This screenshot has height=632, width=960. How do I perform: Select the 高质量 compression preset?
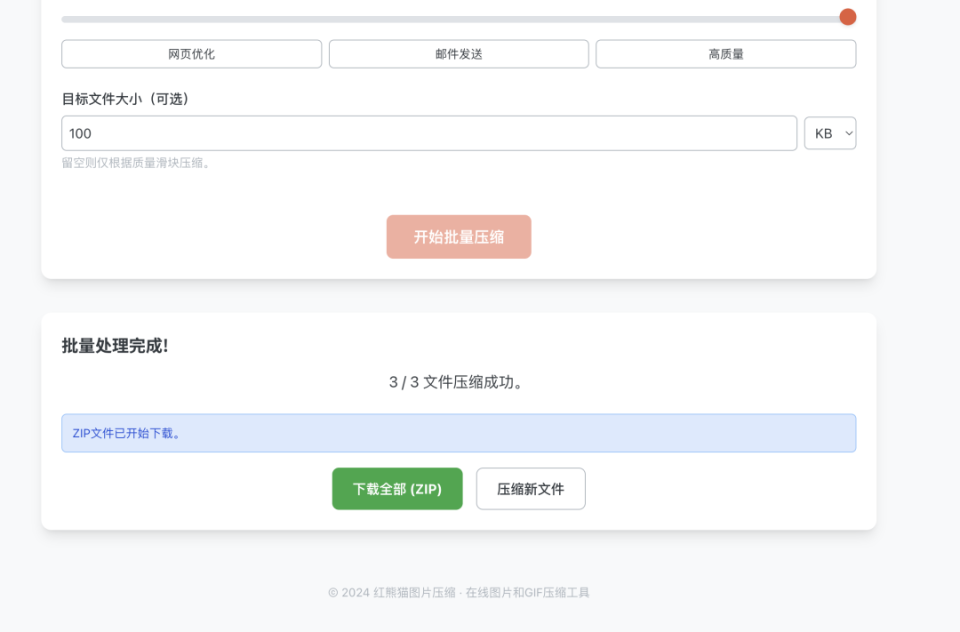[725, 53]
